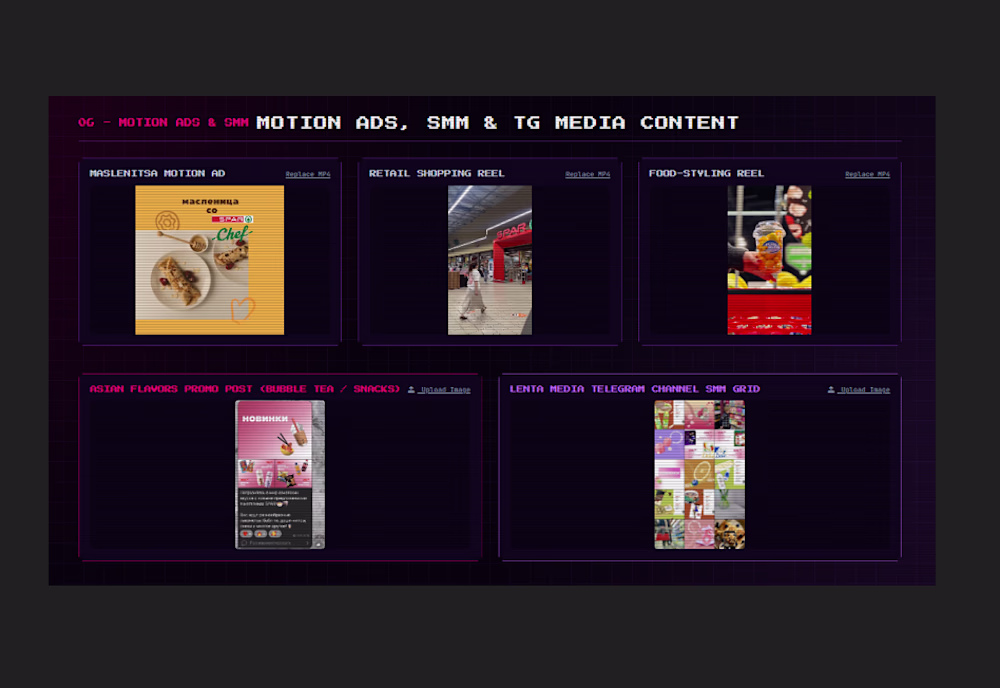Select the Asian Flavors Promo Post title

(x=245, y=389)
